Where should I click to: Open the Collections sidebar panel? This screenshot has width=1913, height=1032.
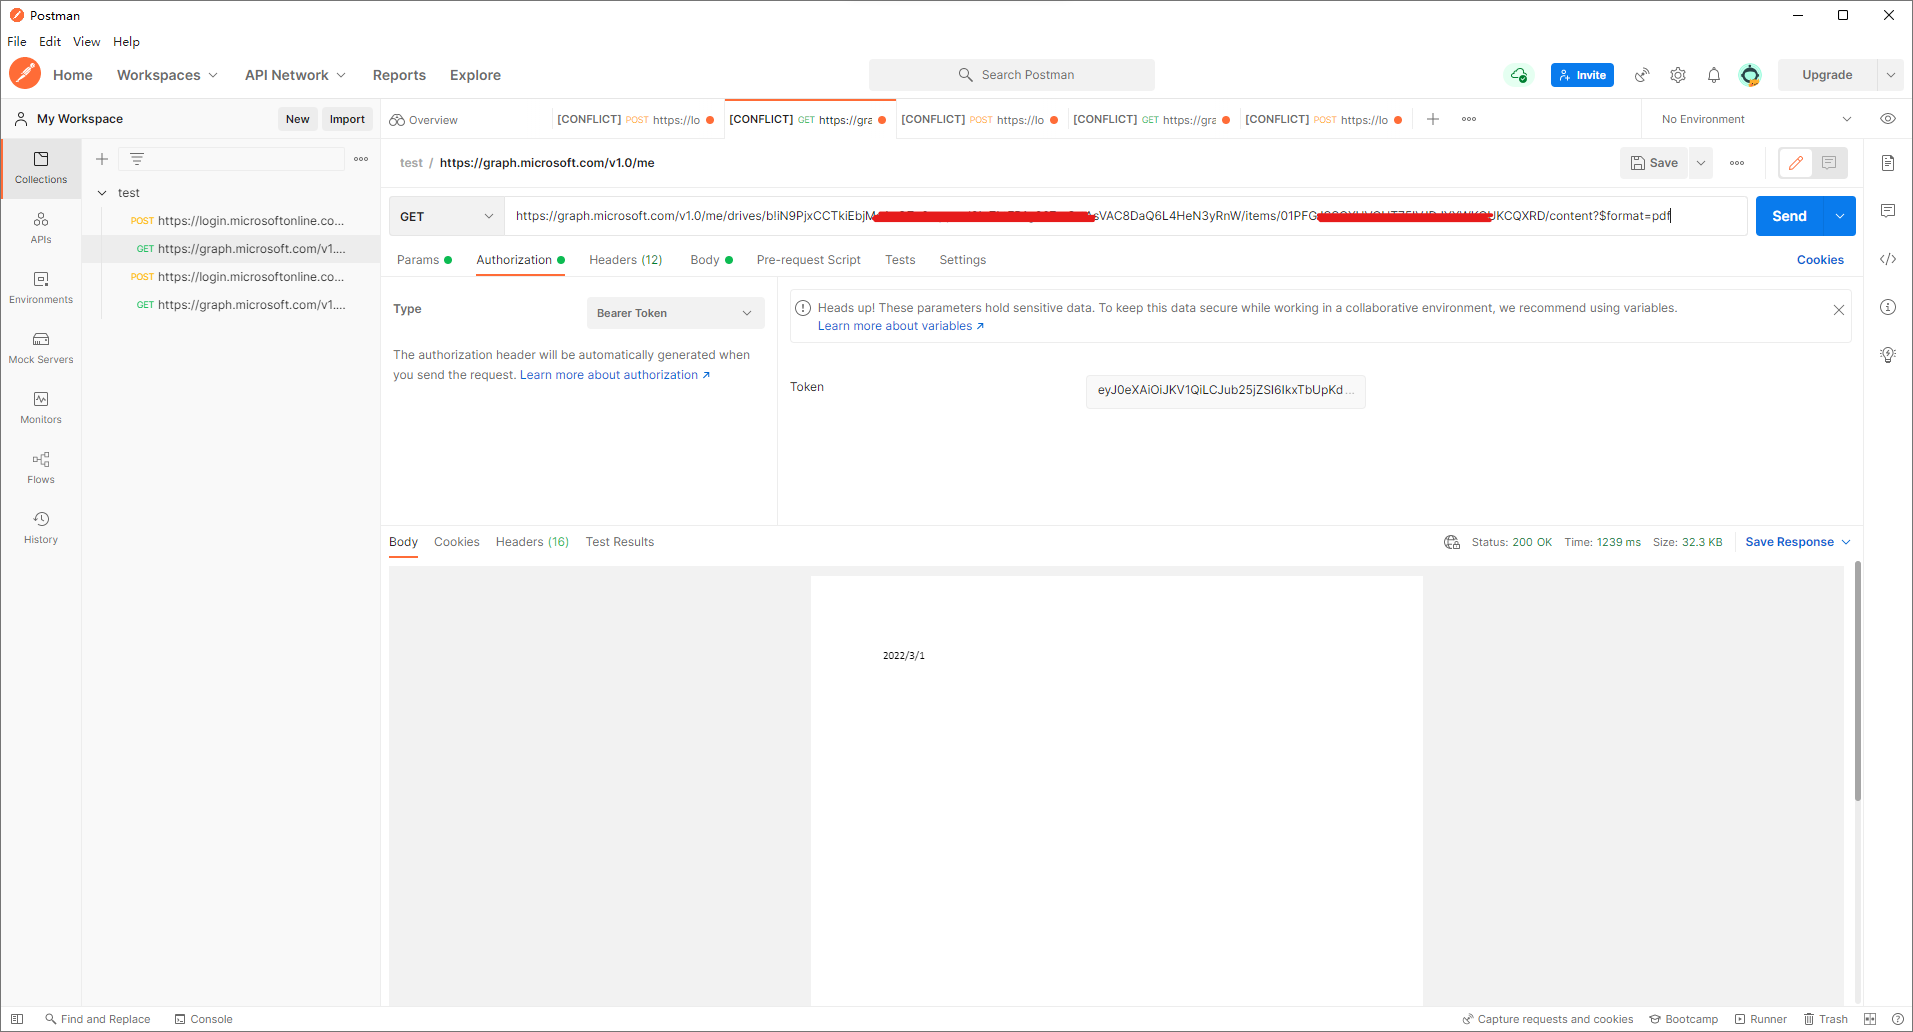click(41, 168)
